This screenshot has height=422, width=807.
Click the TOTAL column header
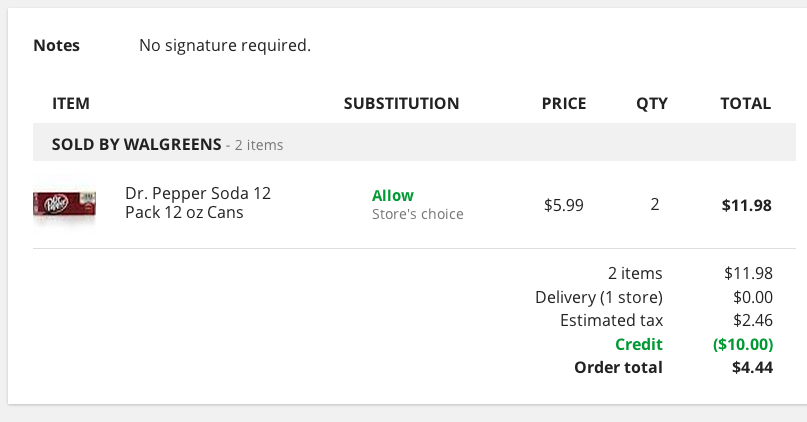(x=745, y=103)
